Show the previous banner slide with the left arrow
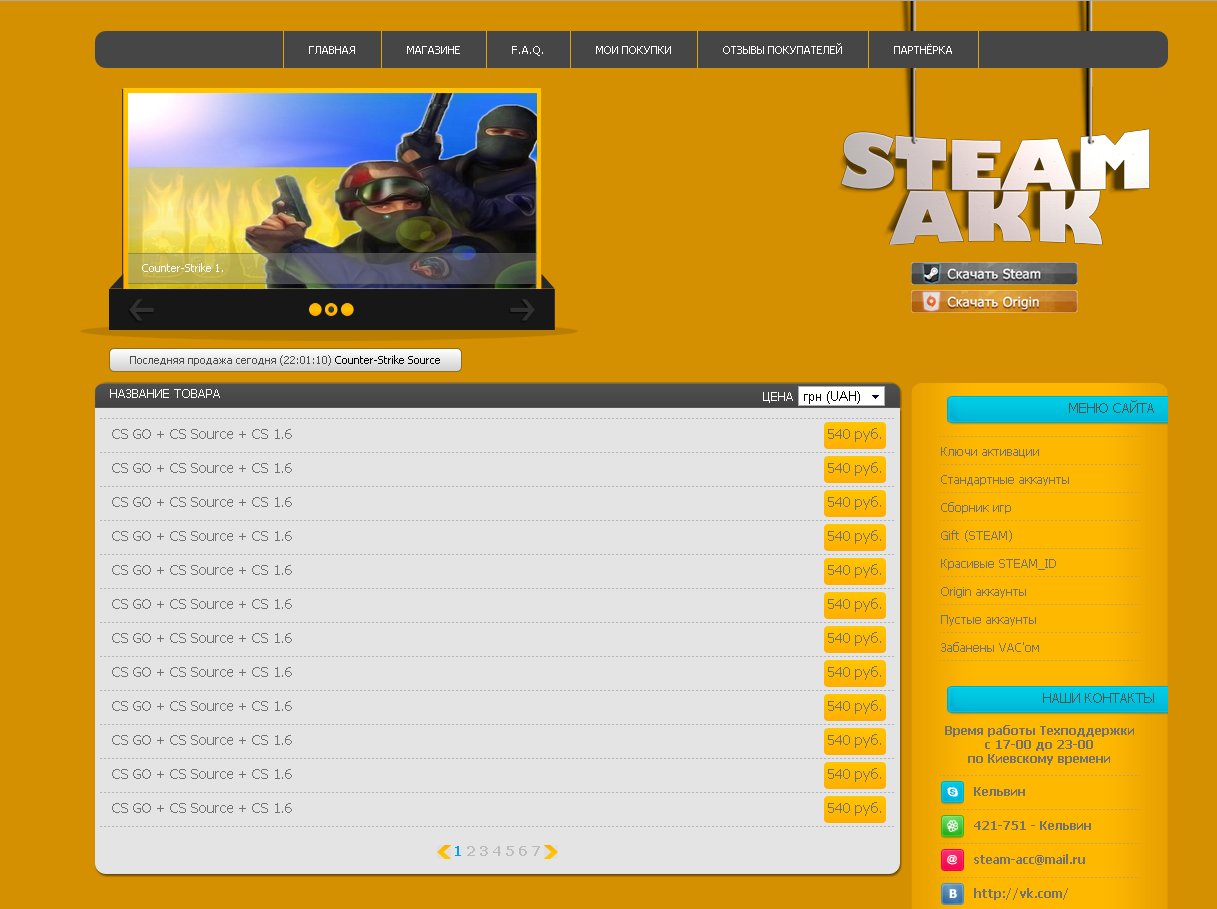Viewport: 1217px width, 909px height. pyautogui.click(x=142, y=310)
